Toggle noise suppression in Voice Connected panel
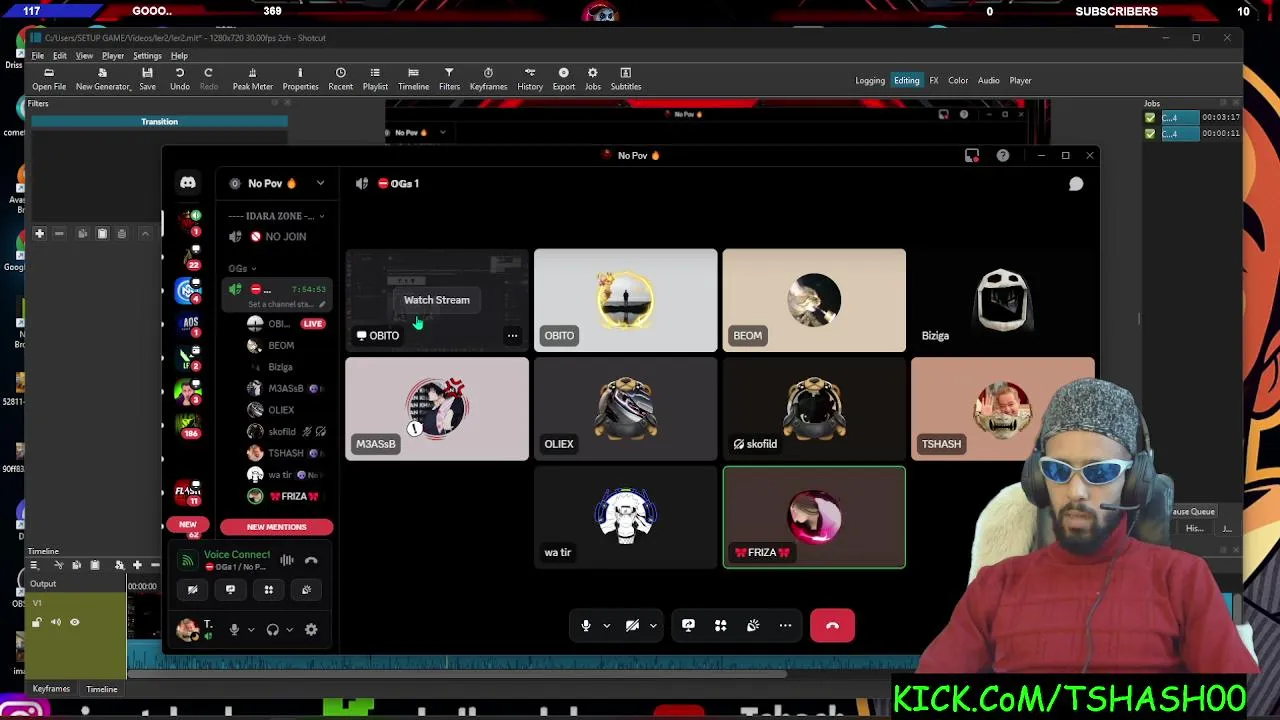This screenshot has height=720, width=1280. pyautogui.click(x=287, y=560)
